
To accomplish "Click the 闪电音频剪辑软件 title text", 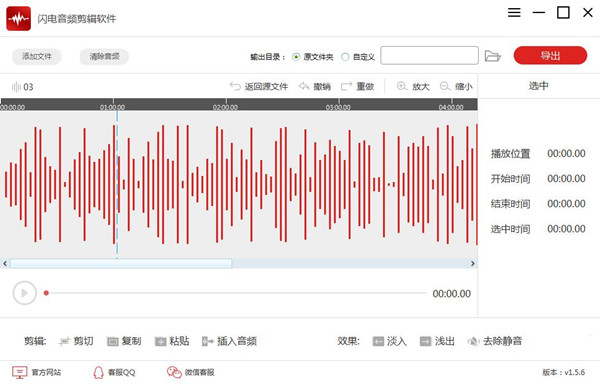I will click(x=77, y=19).
